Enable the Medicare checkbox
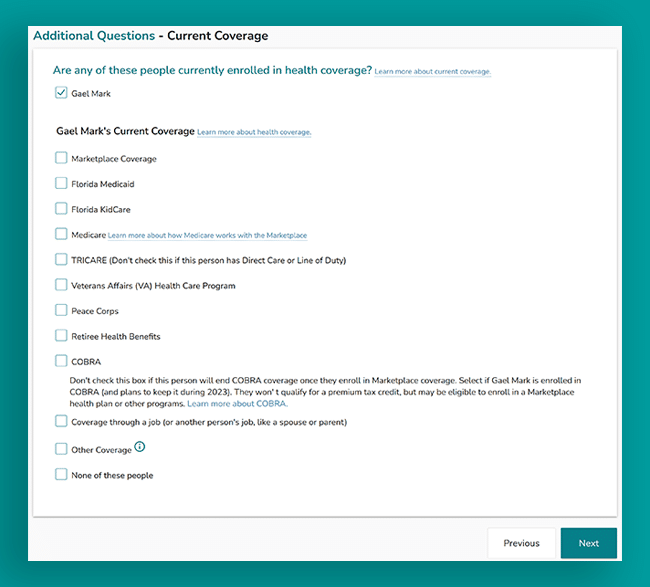Viewport: 650px width, 587px height. point(61,234)
